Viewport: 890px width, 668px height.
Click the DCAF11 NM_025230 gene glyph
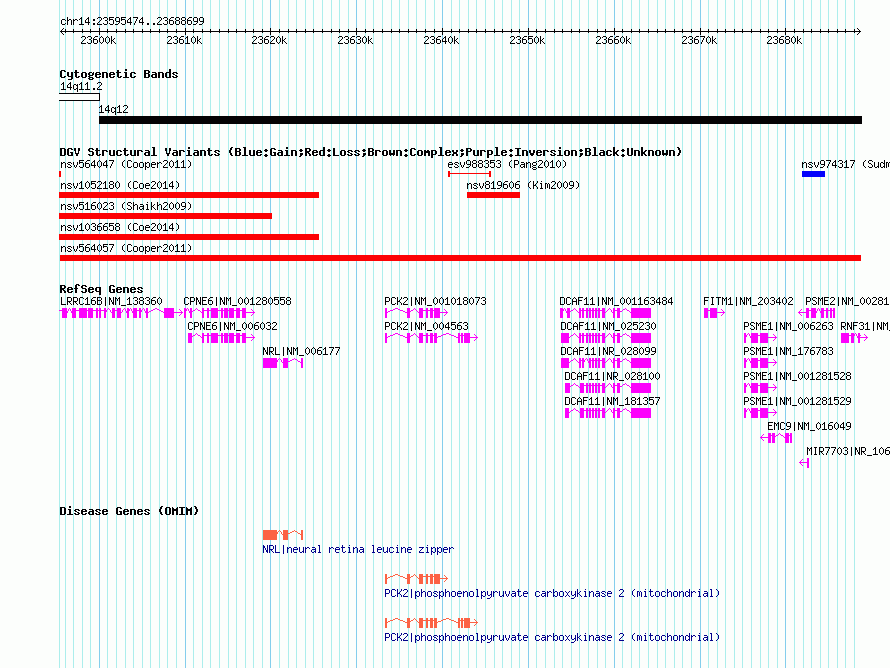[606, 338]
